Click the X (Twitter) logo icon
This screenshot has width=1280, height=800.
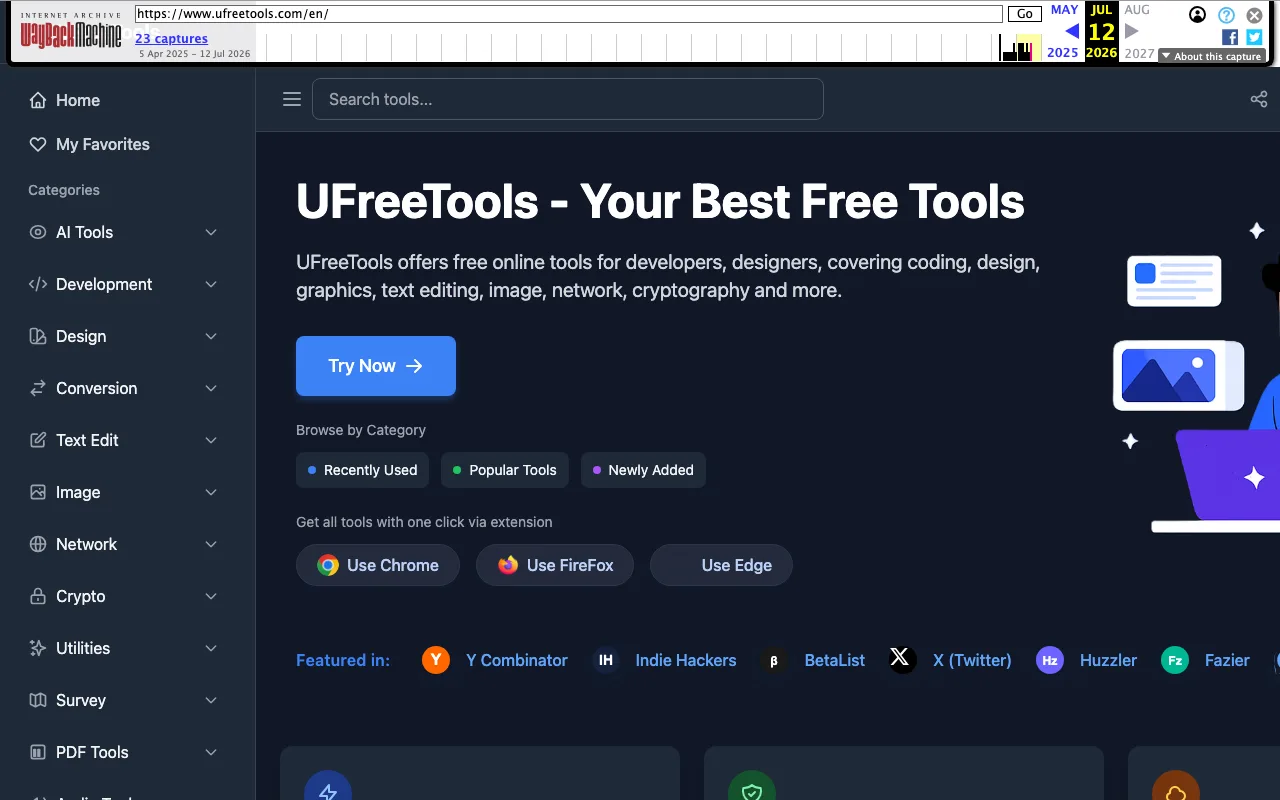coord(902,660)
